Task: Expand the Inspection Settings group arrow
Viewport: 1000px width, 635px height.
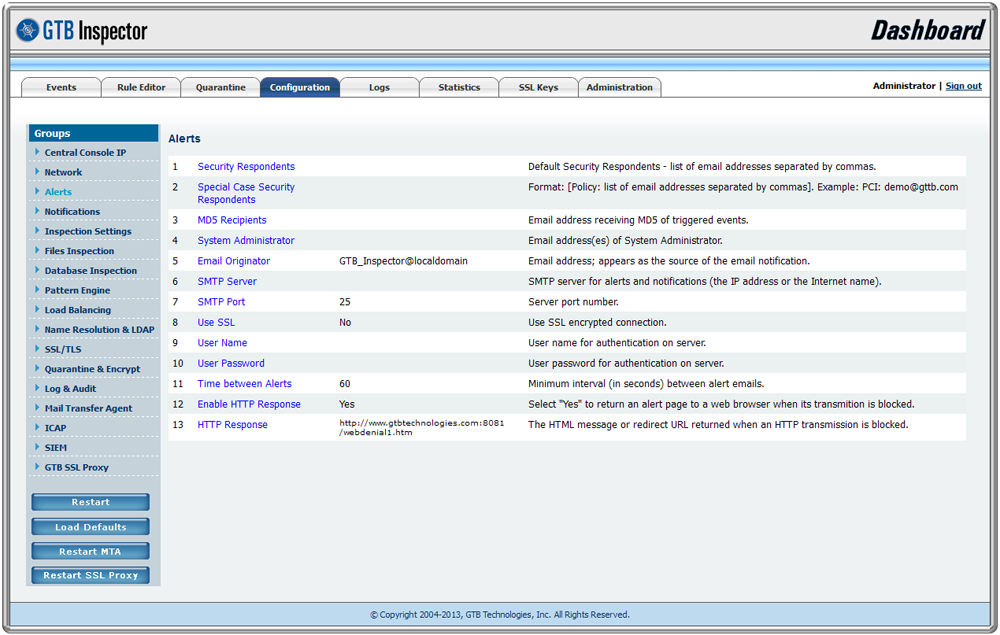Action: pyautogui.click(x=37, y=231)
